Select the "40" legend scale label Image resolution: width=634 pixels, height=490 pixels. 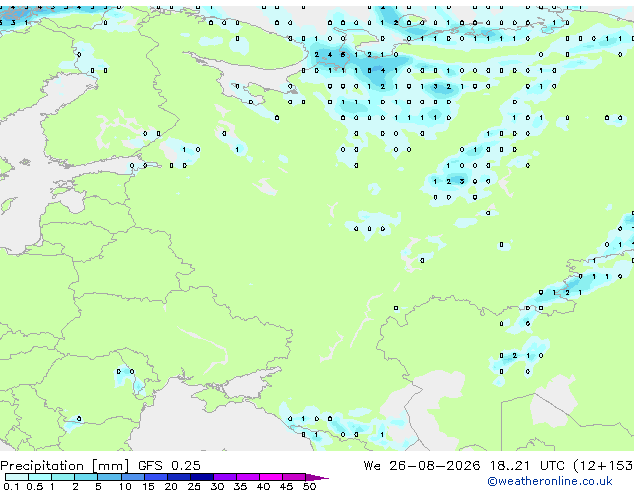pyautogui.click(x=263, y=486)
